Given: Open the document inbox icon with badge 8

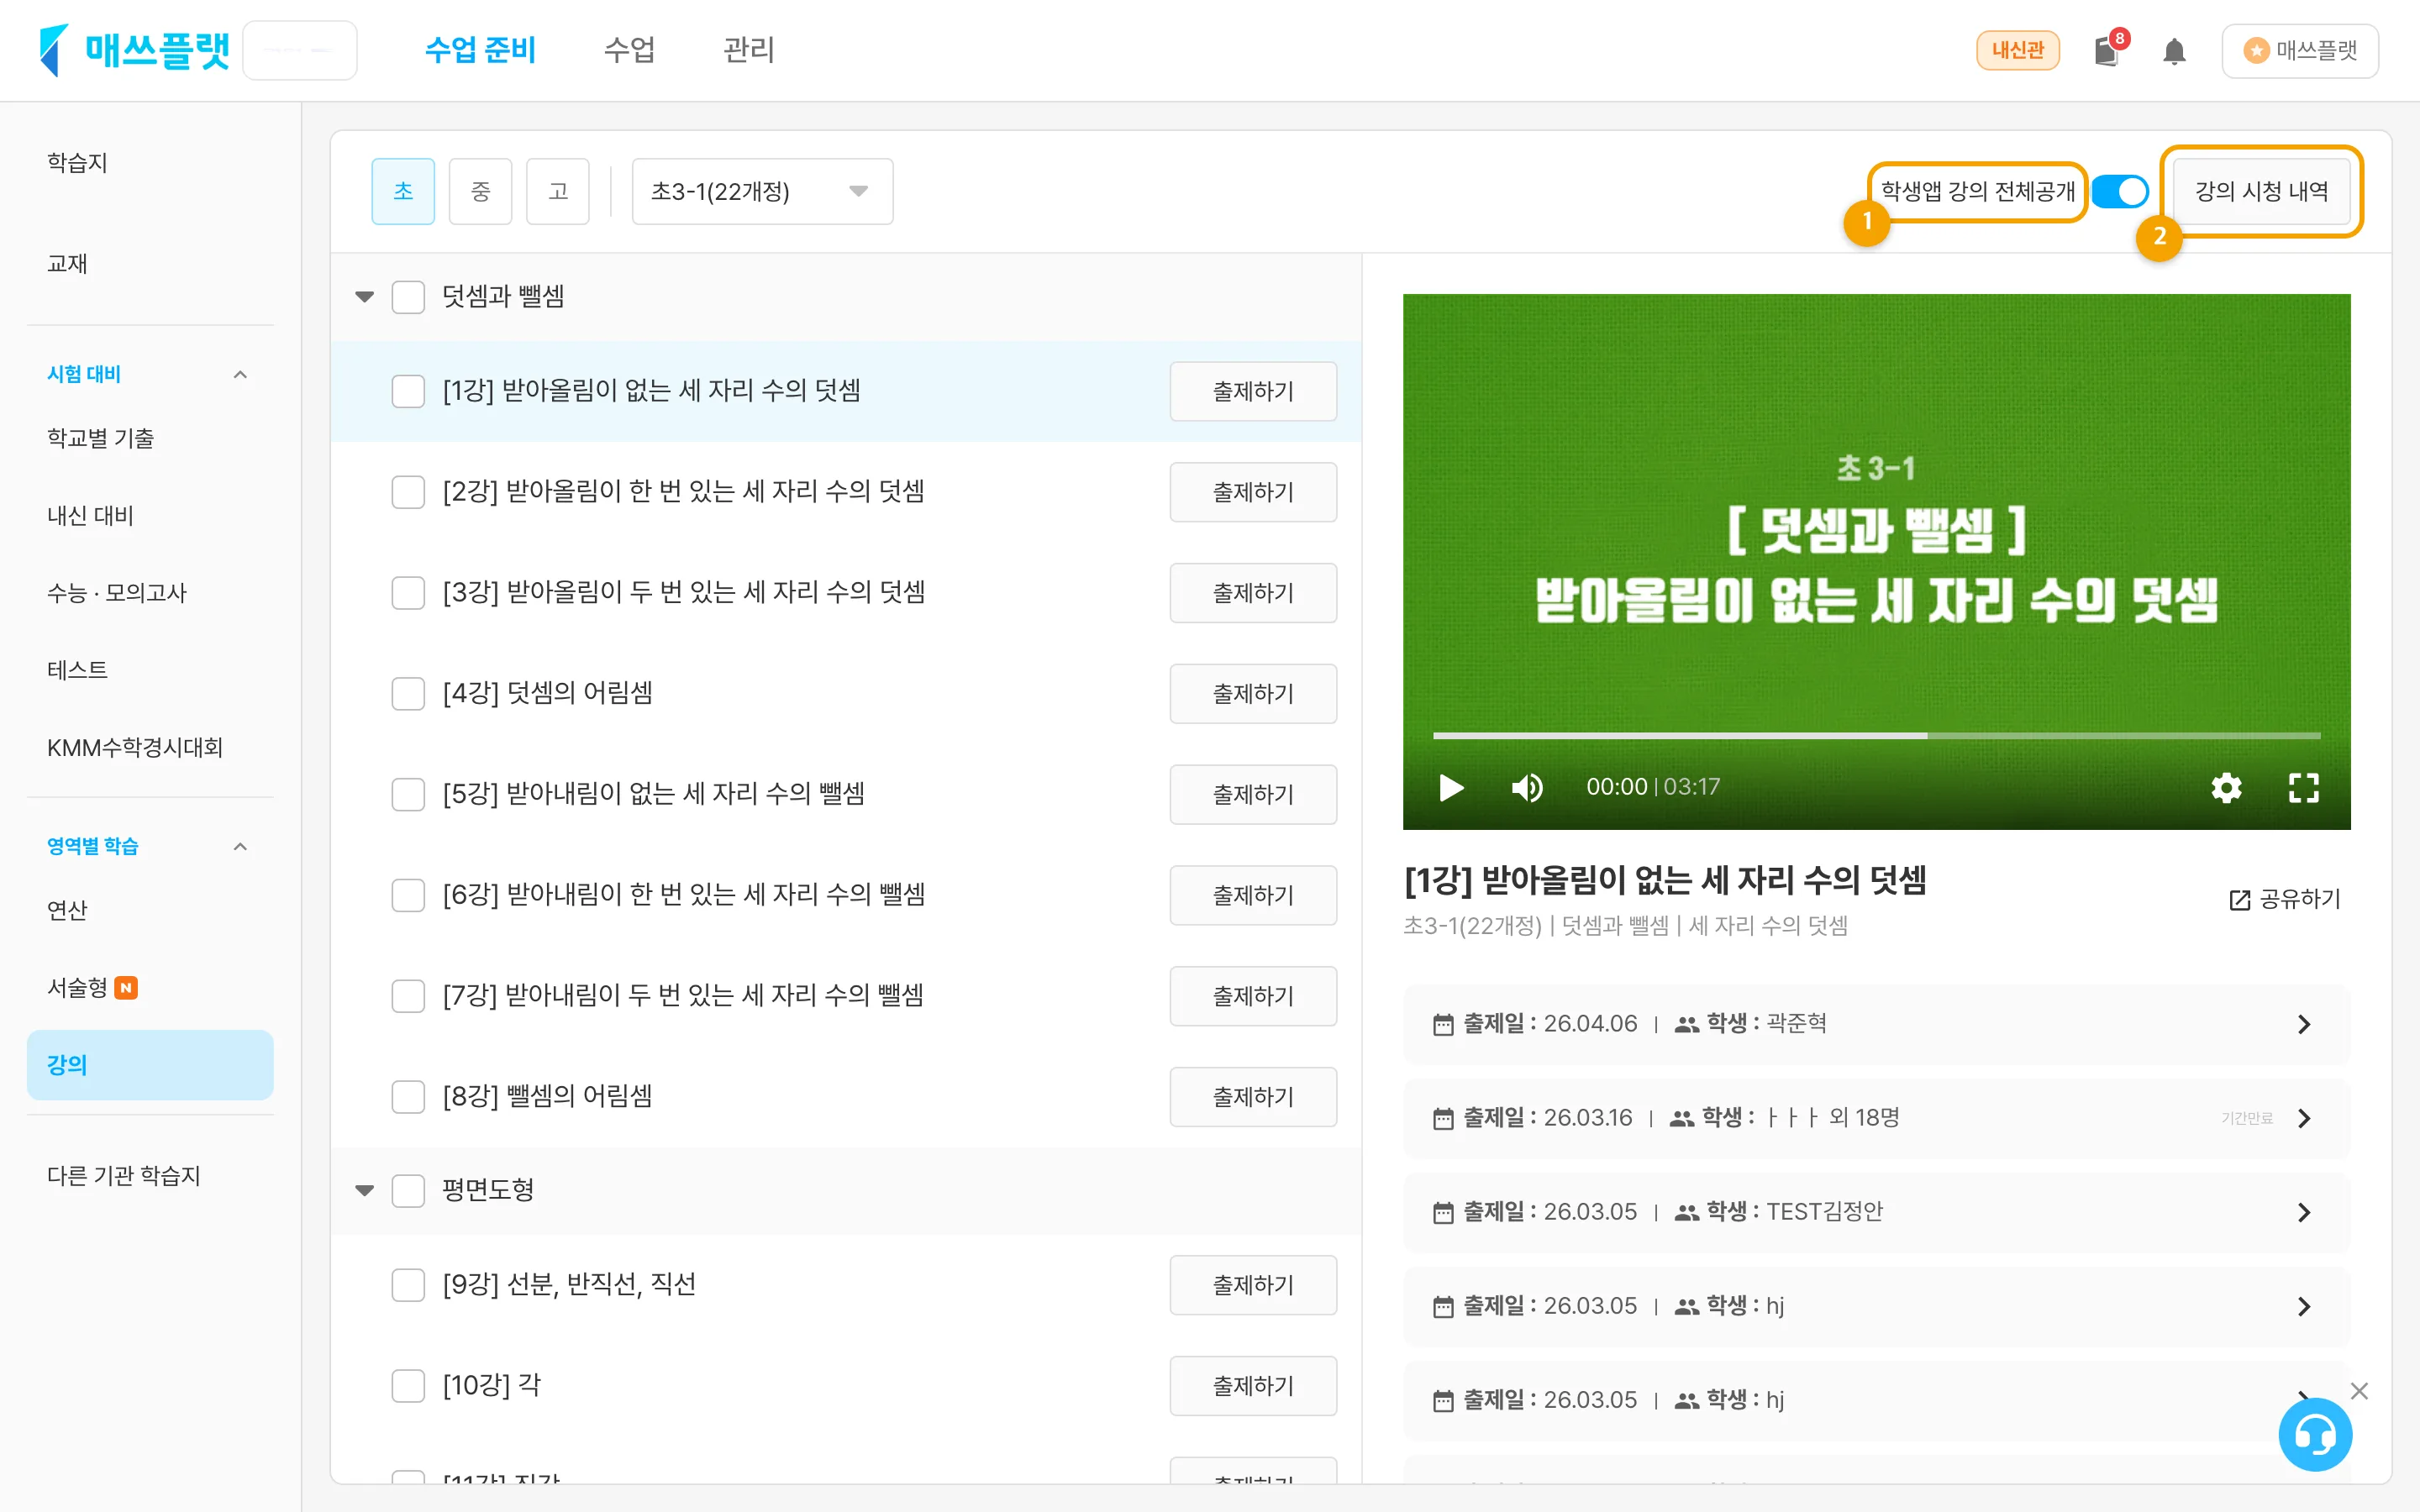Looking at the screenshot, I should tap(2108, 50).
